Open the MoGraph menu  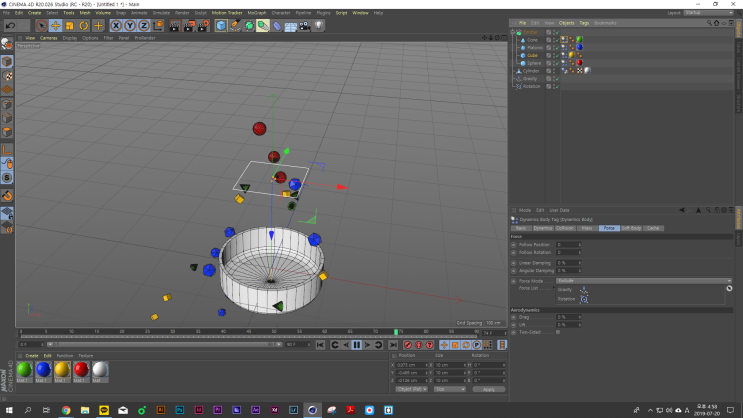click(x=257, y=13)
